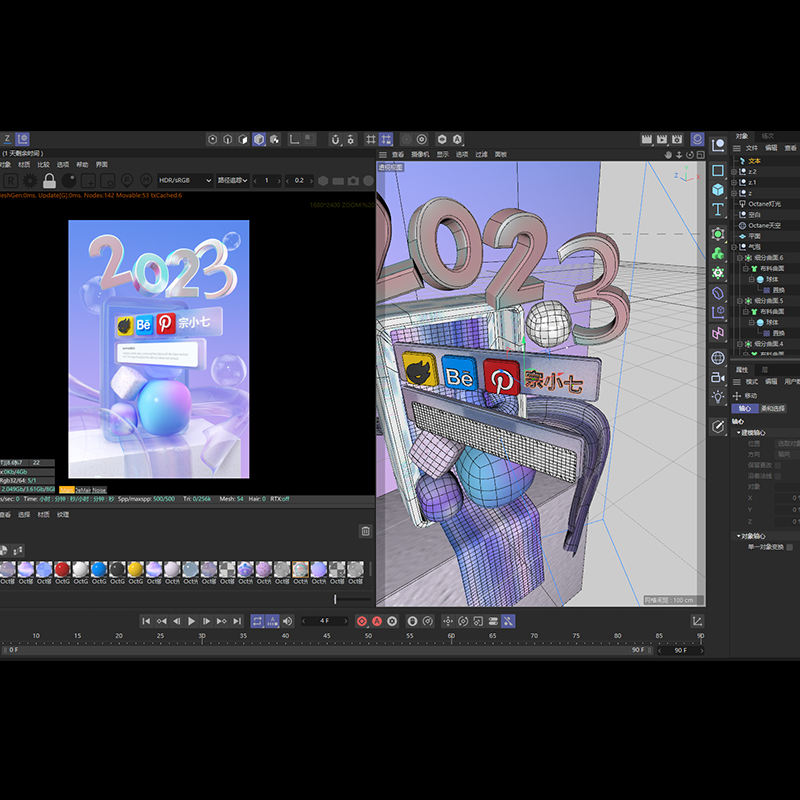
Task: Click the axis mode L icon
Action: click(294, 139)
